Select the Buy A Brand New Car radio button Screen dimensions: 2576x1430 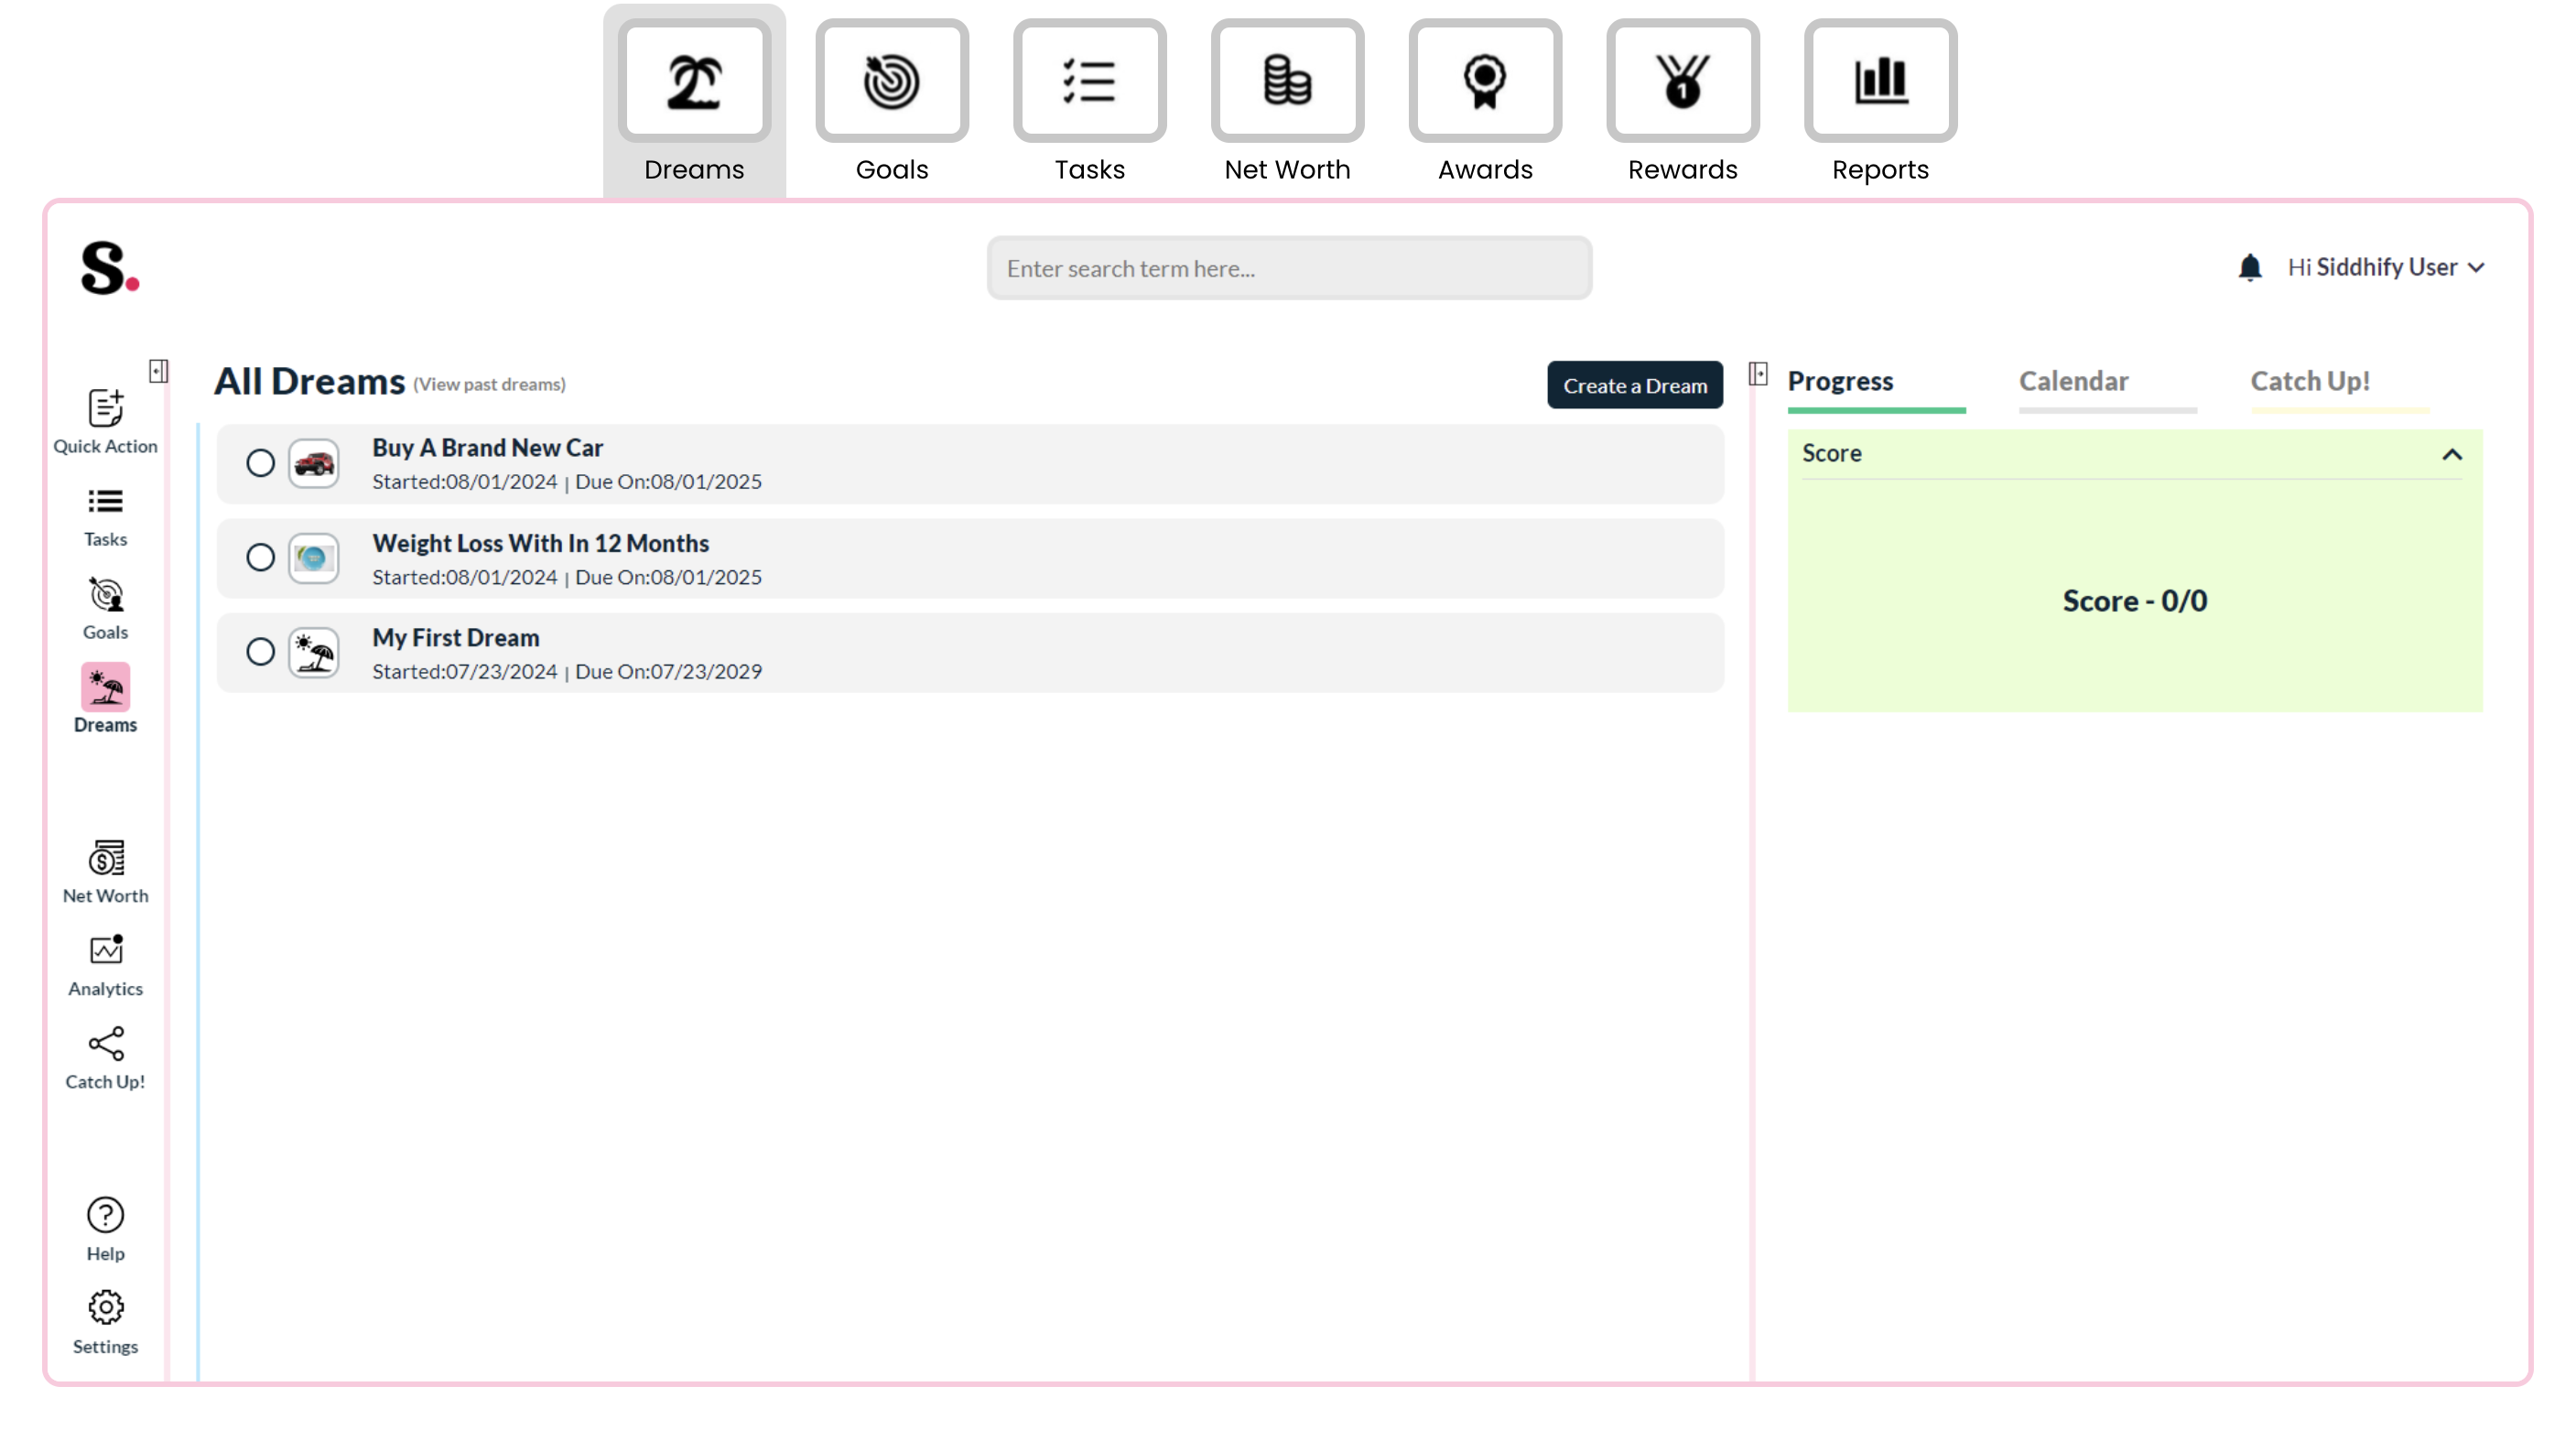point(260,463)
